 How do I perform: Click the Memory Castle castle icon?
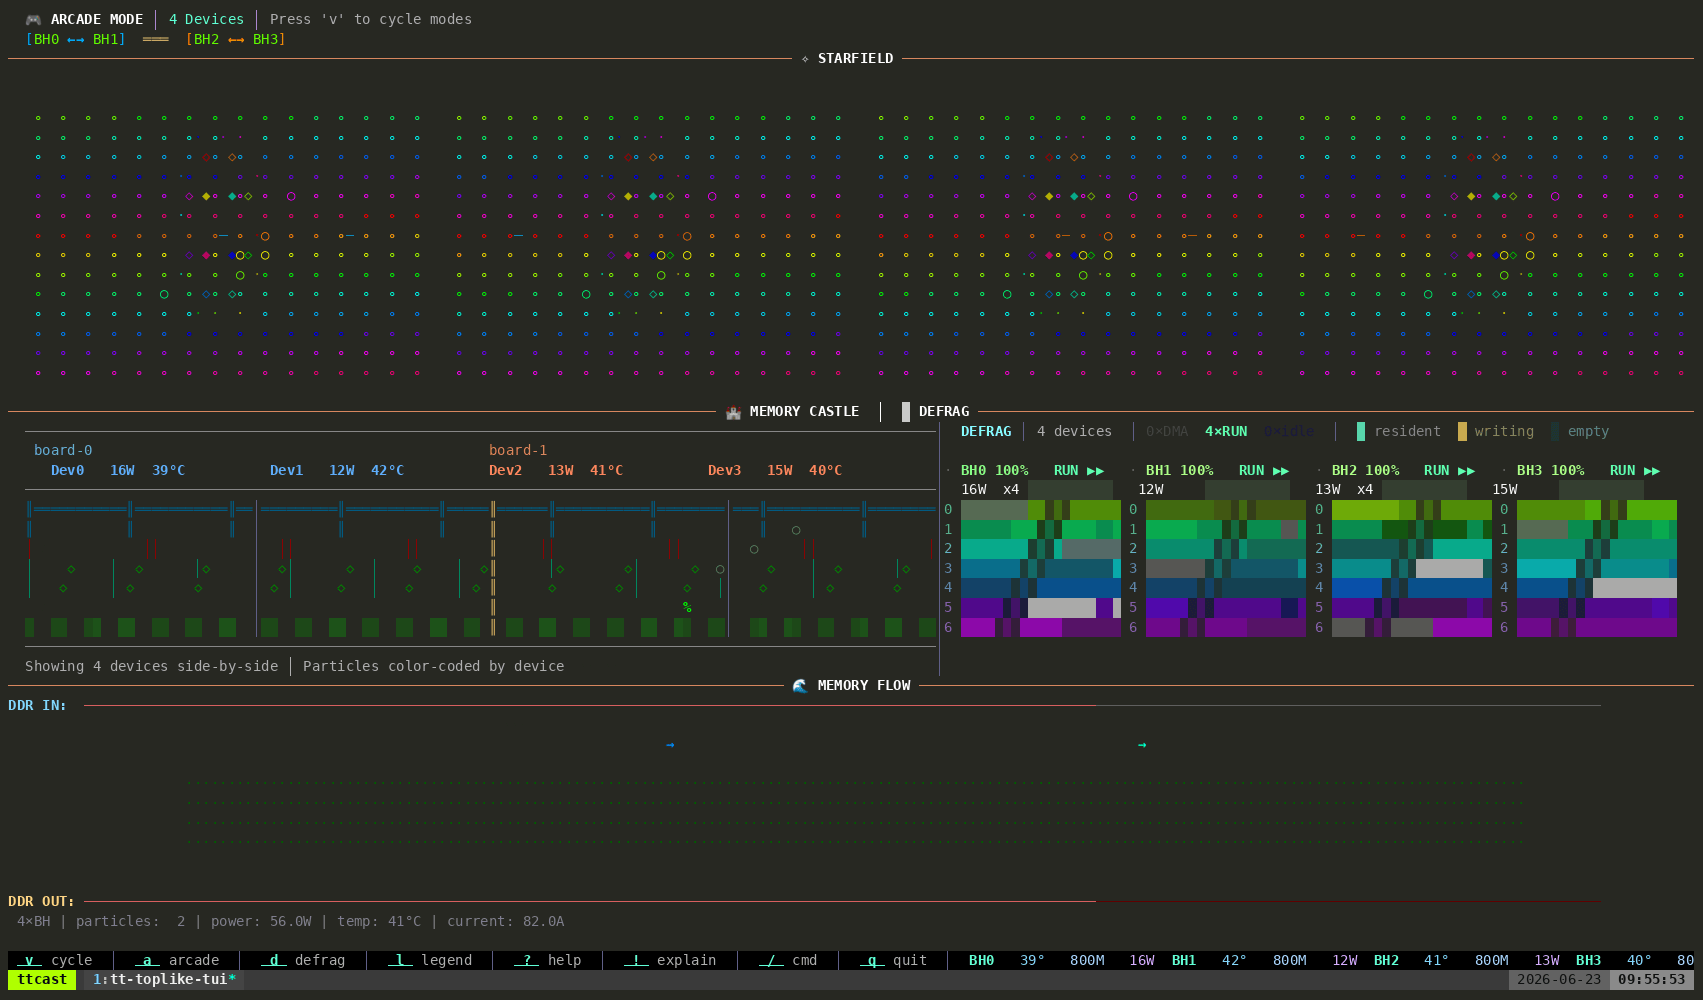733,412
